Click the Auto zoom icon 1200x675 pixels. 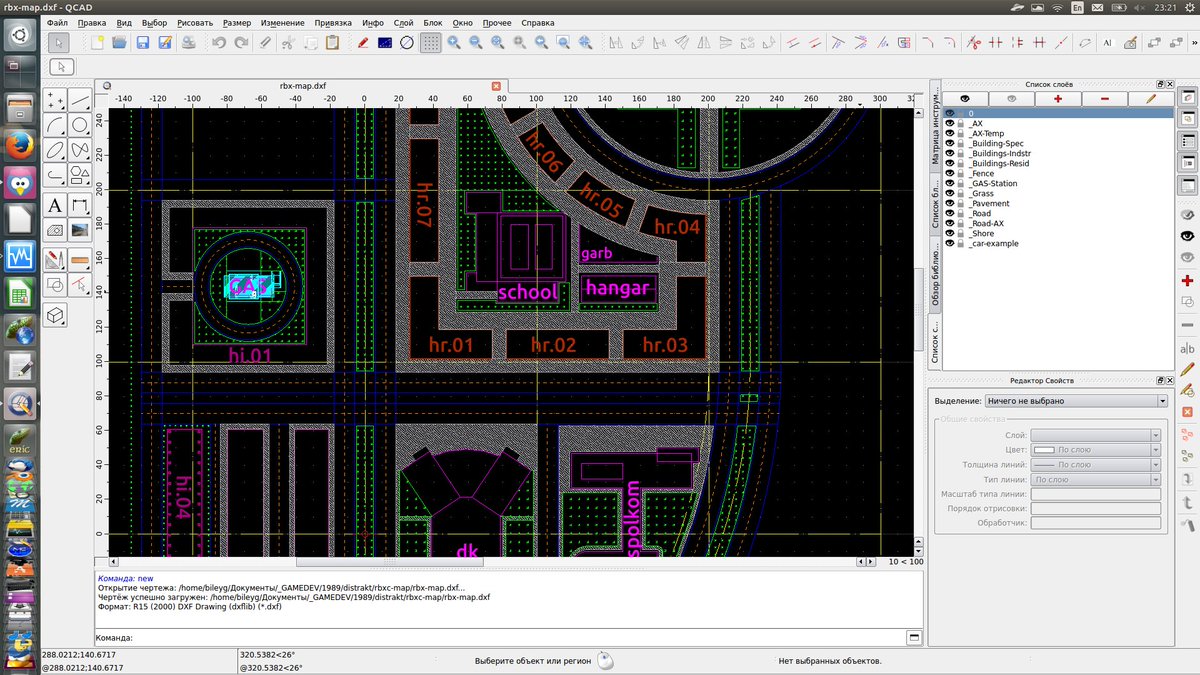498,42
